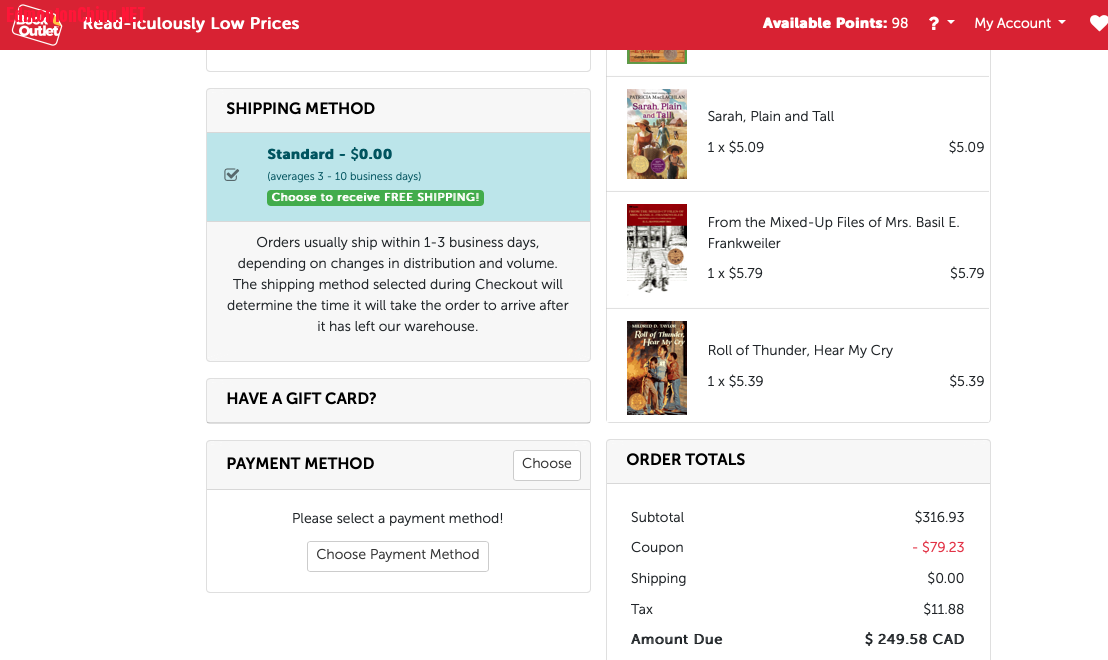Image resolution: width=1108 pixels, height=660 pixels.
Task: Toggle the Standard shipping checkbox
Action: [x=231, y=175]
